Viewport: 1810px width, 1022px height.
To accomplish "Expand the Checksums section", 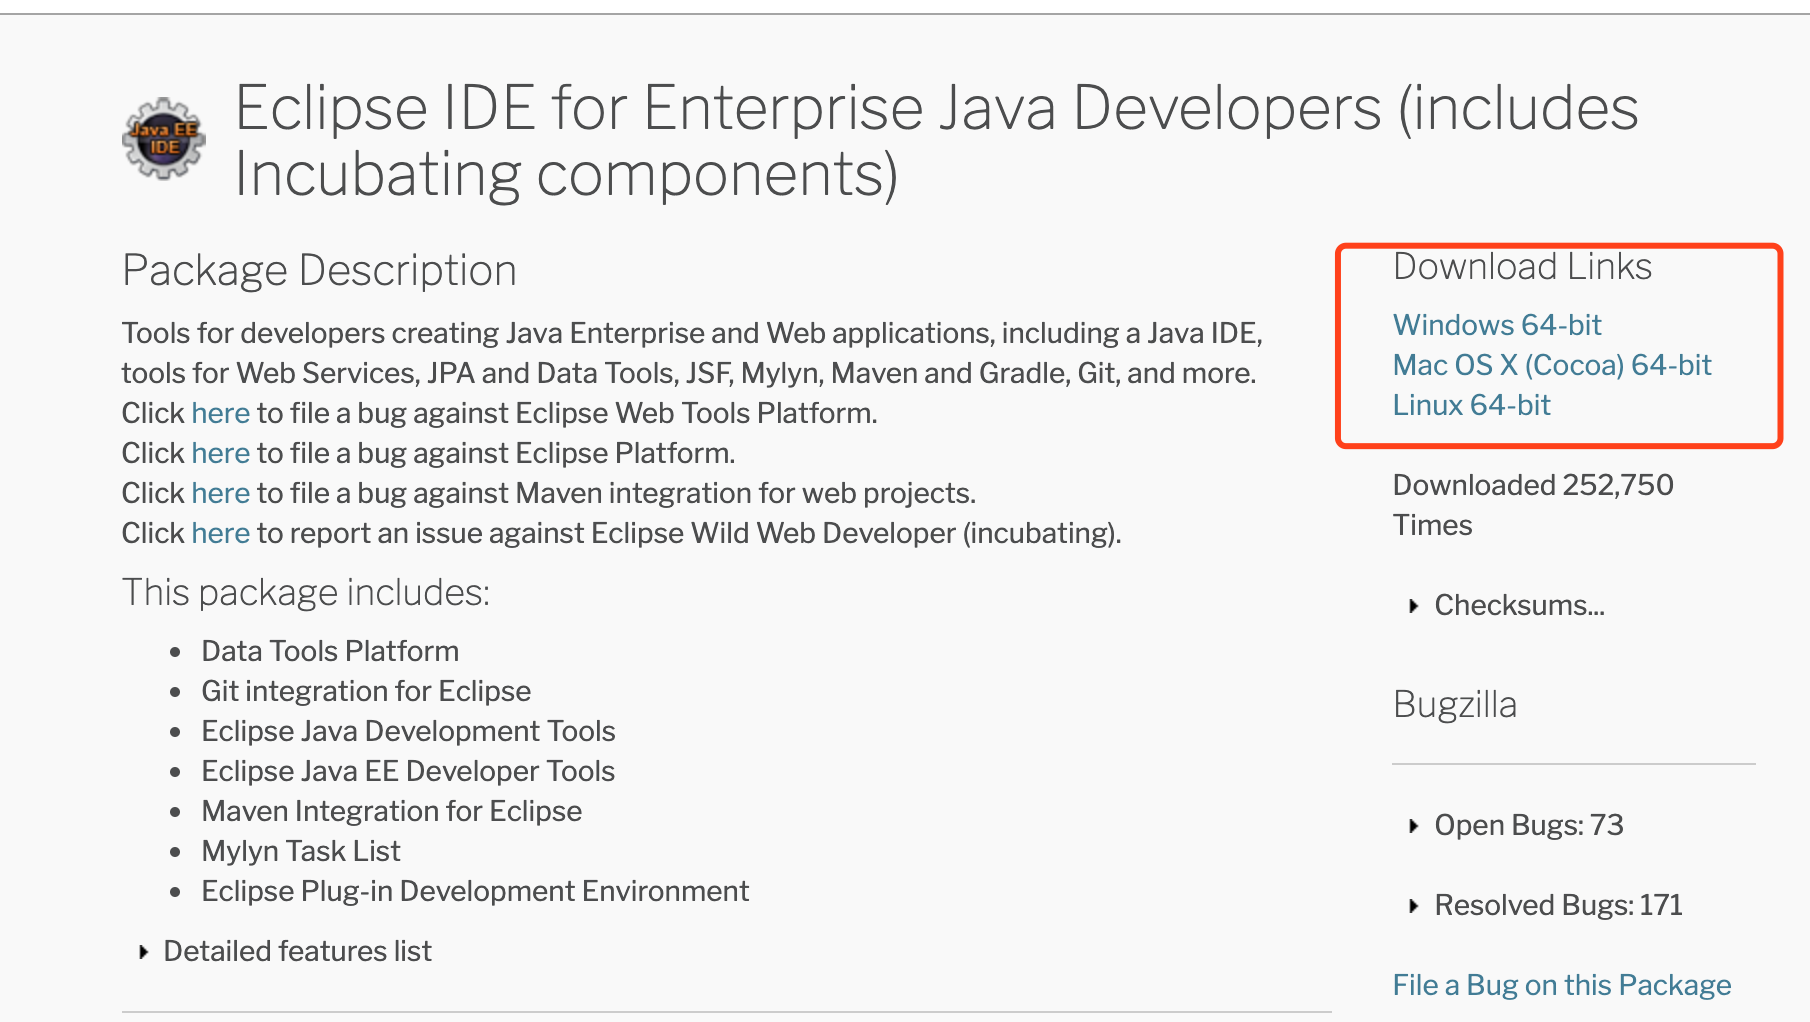I will click(x=1506, y=605).
